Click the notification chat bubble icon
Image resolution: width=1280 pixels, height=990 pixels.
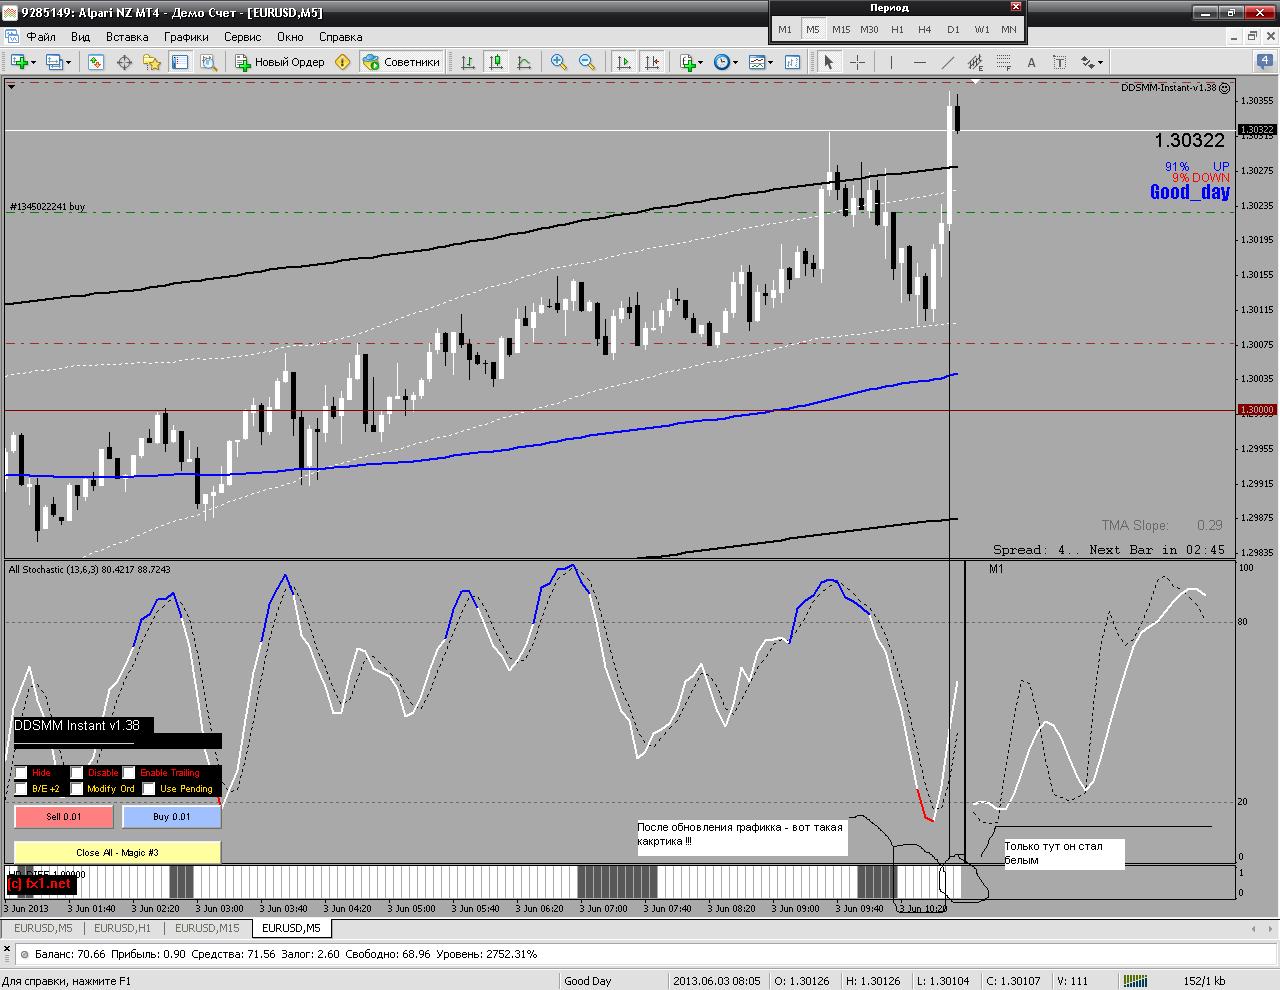pos(1264,61)
